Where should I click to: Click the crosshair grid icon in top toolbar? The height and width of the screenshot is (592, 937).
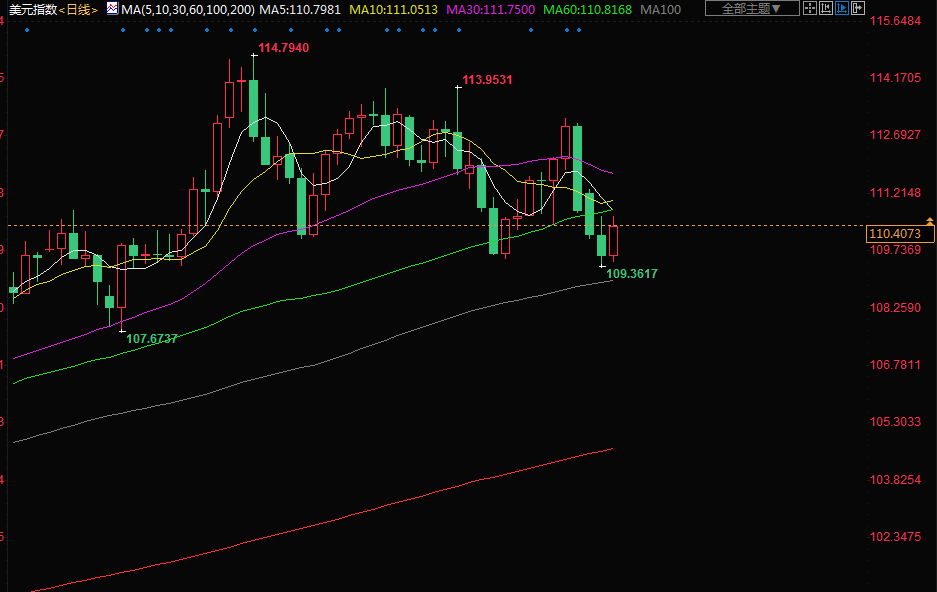pyautogui.click(x=810, y=9)
